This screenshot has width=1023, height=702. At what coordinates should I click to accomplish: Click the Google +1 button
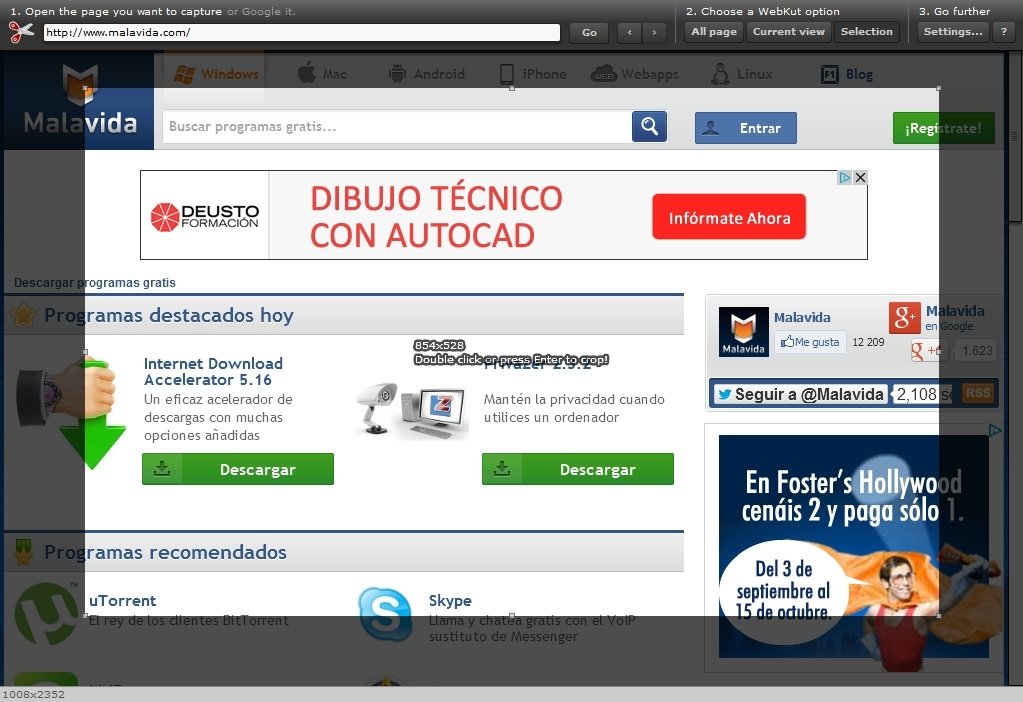[928, 351]
